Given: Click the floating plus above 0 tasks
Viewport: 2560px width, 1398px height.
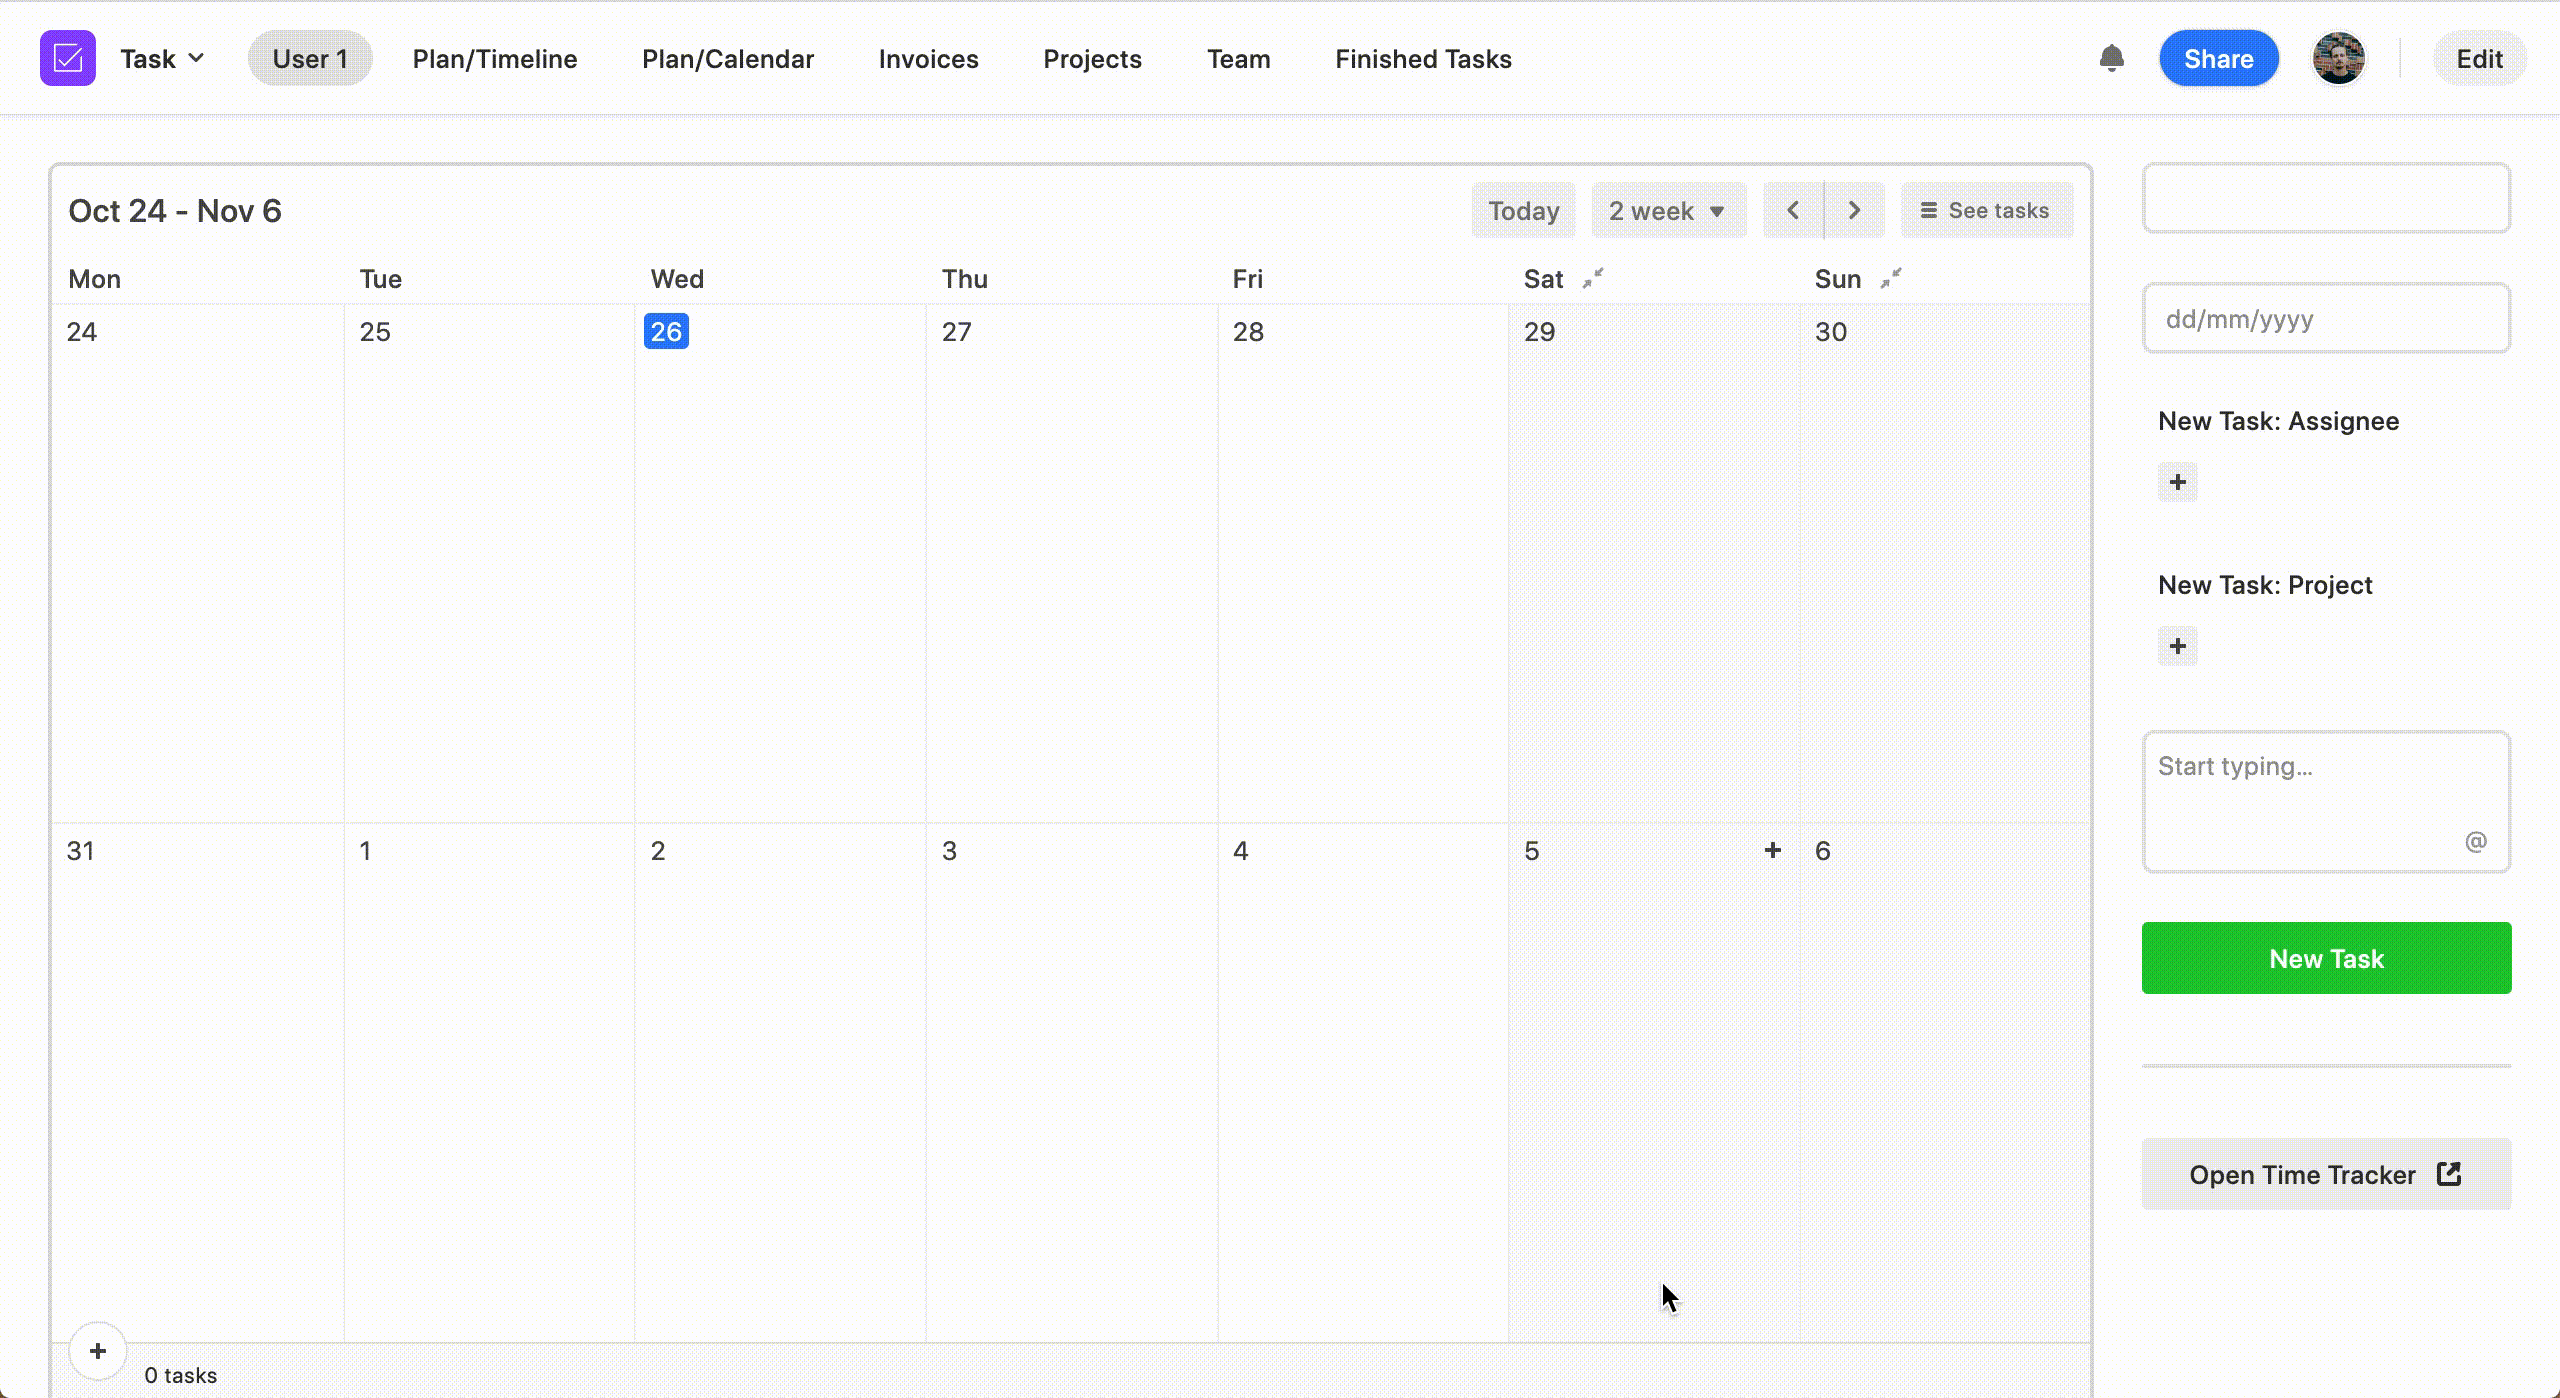Looking at the screenshot, I should pos(98,1351).
